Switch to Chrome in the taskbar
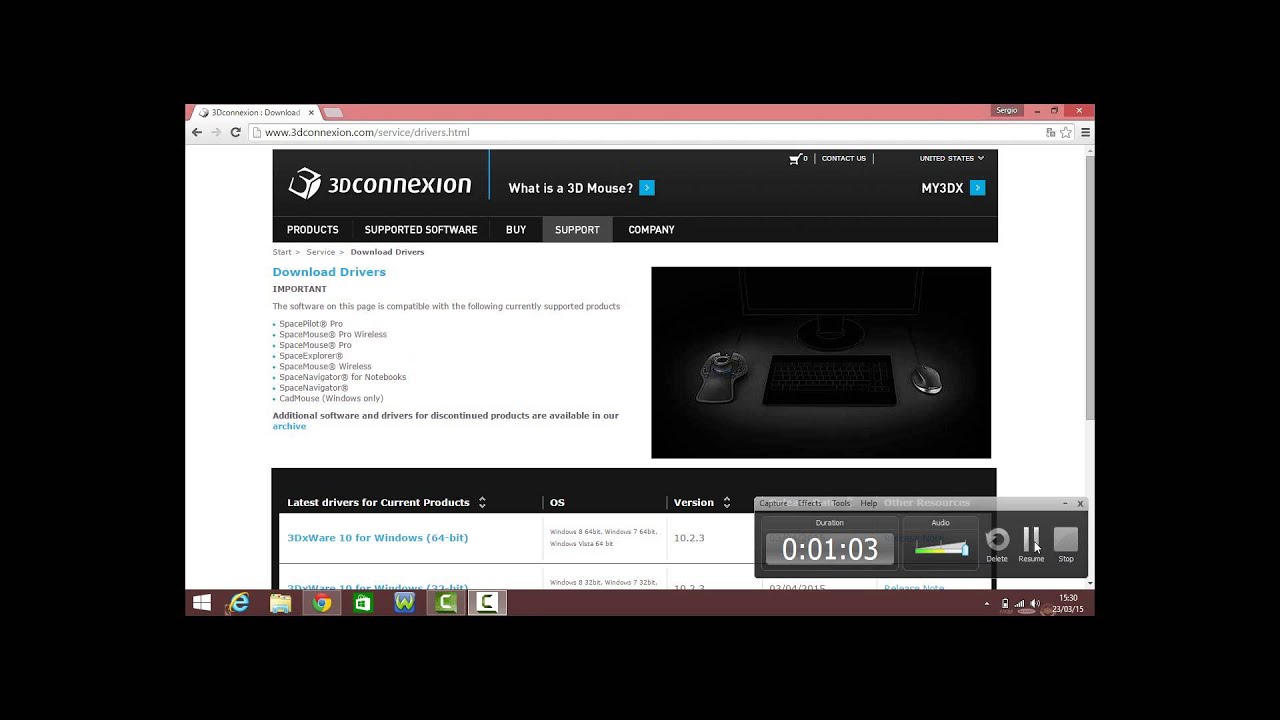1280x720 pixels. click(x=321, y=603)
